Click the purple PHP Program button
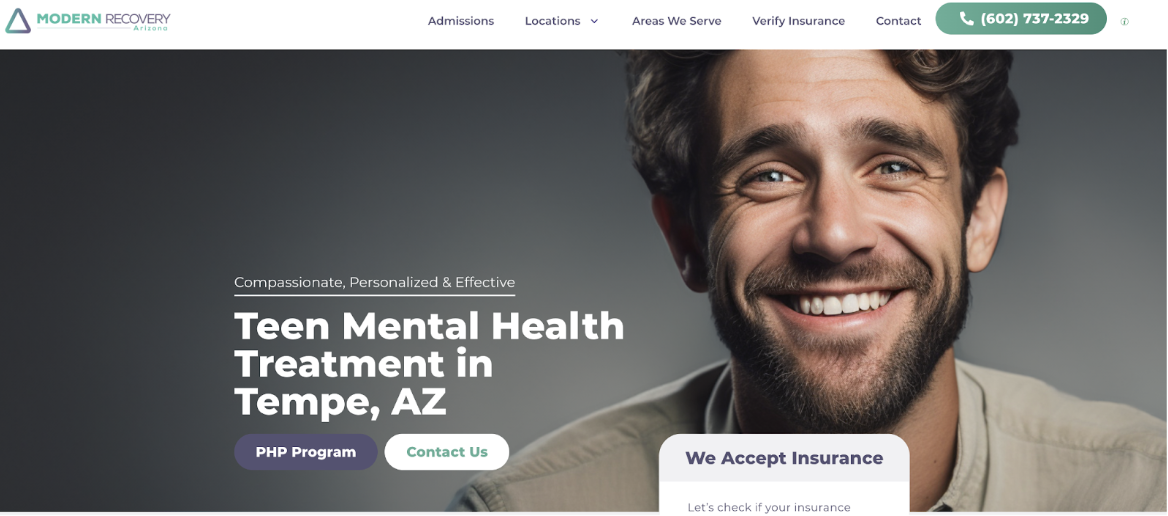 305,452
